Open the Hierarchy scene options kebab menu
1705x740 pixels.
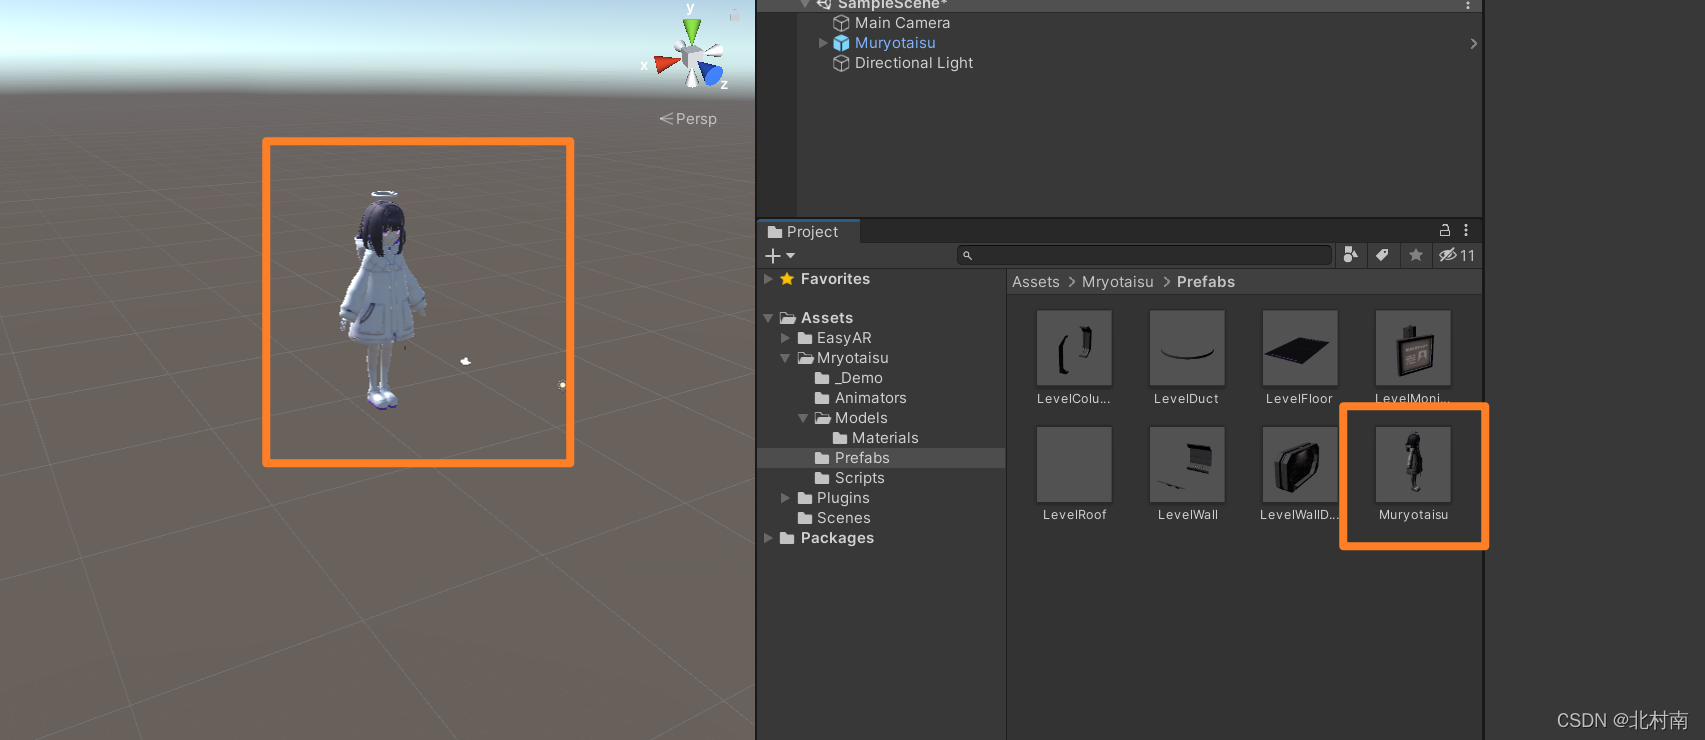1467,5
